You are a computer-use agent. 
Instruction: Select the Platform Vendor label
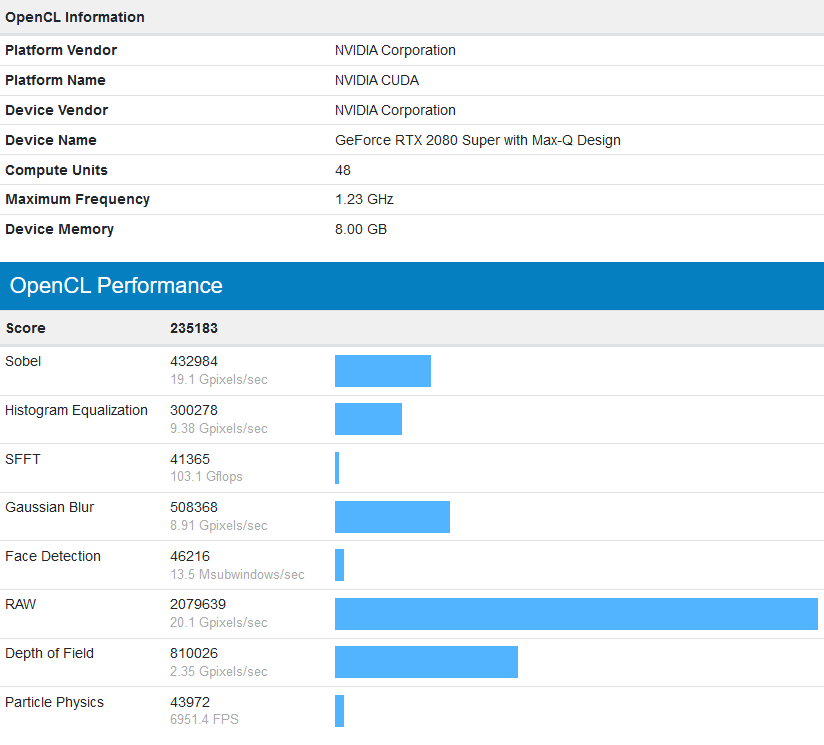pyautogui.click(x=61, y=50)
